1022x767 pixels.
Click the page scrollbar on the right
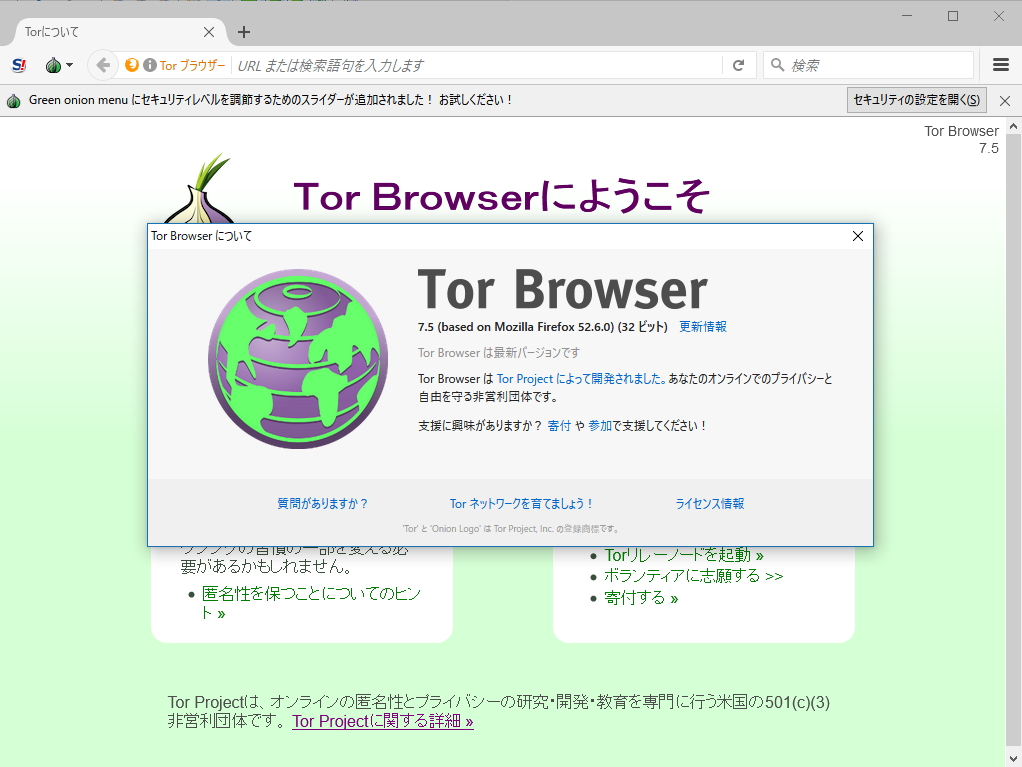(x=1014, y=400)
